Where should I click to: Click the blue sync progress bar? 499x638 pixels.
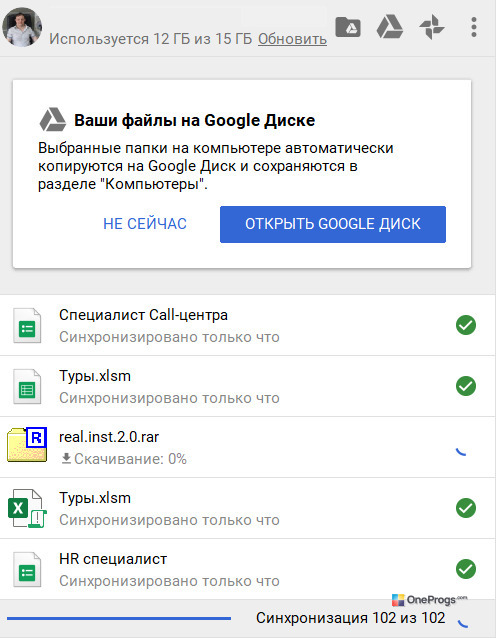click(x=119, y=618)
